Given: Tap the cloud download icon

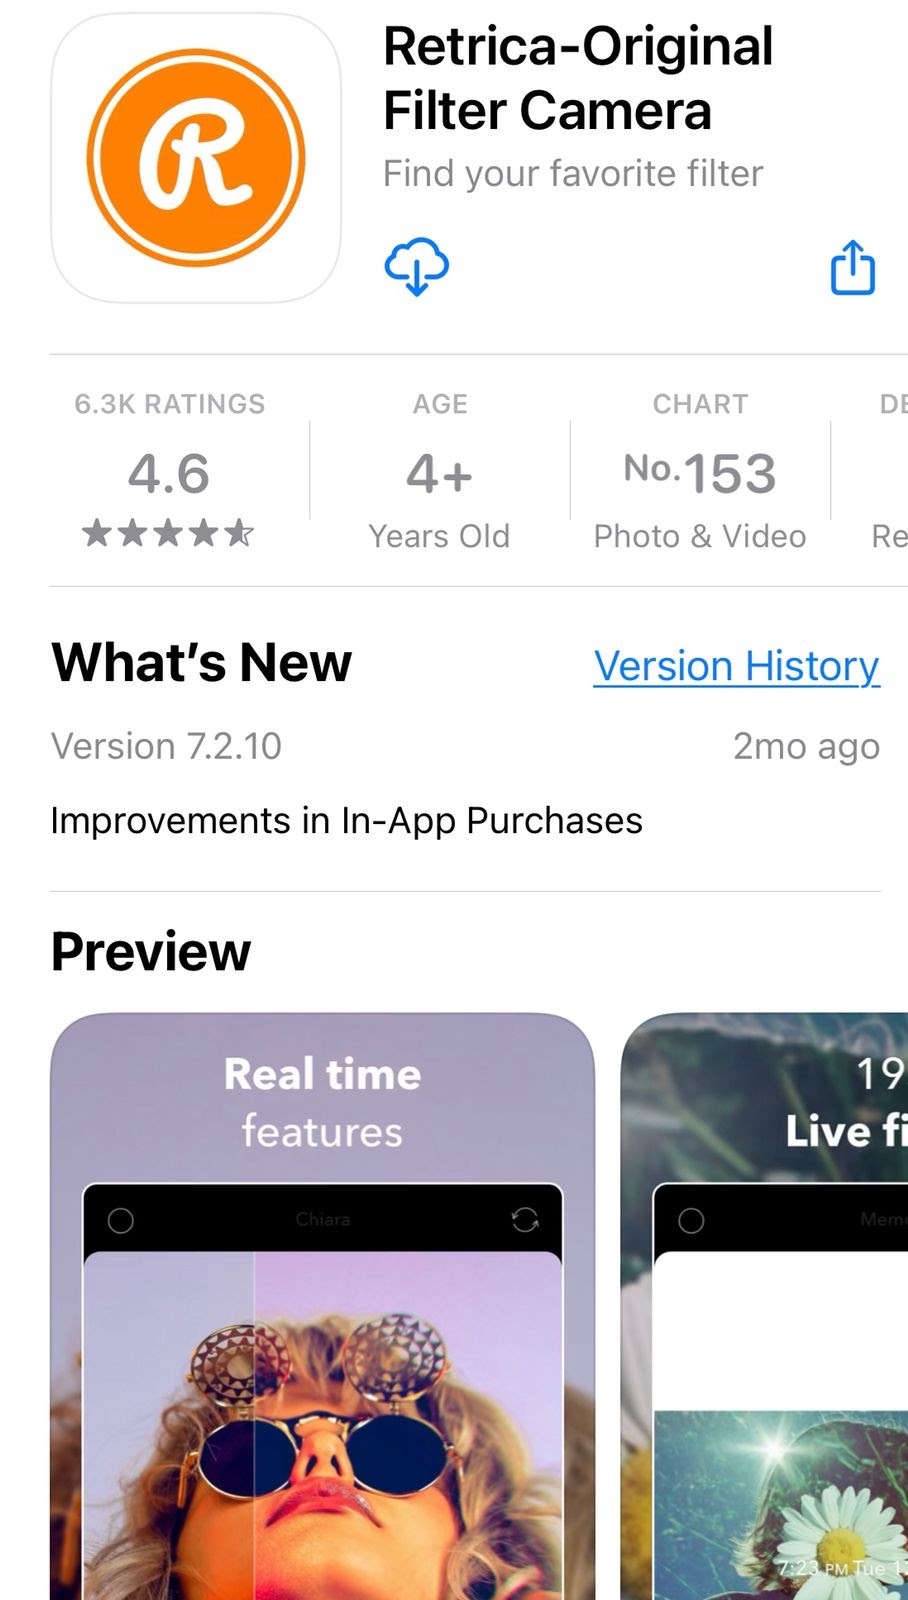Looking at the screenshot, I should 417,266.
